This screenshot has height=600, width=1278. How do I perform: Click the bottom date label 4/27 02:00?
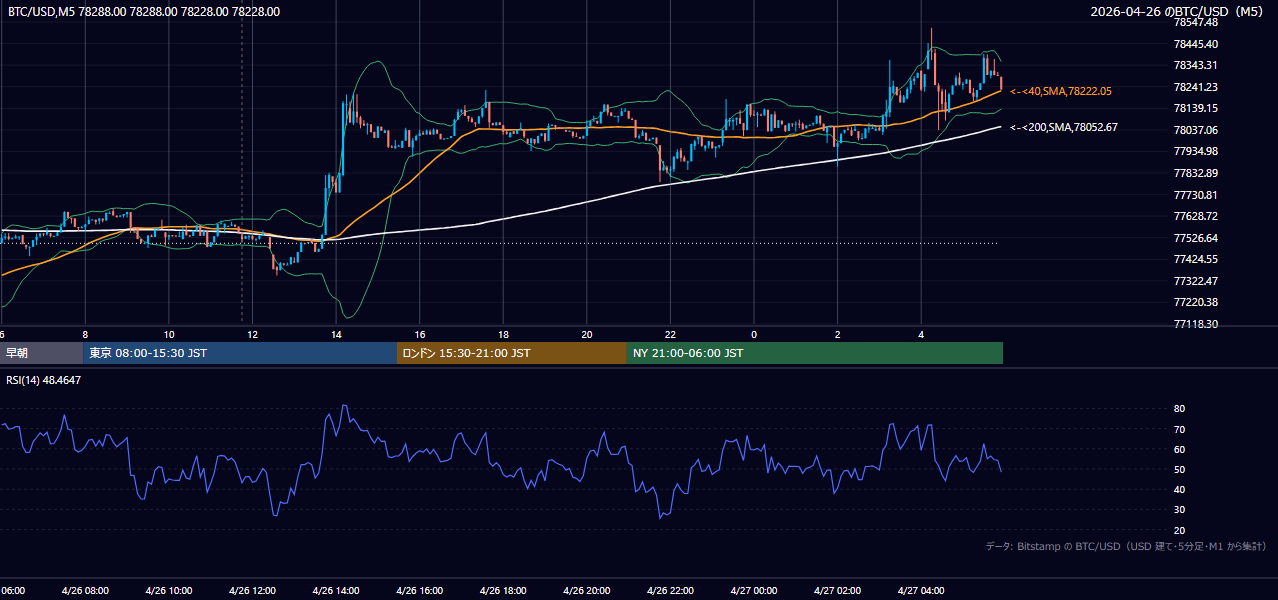coord(837,590)
